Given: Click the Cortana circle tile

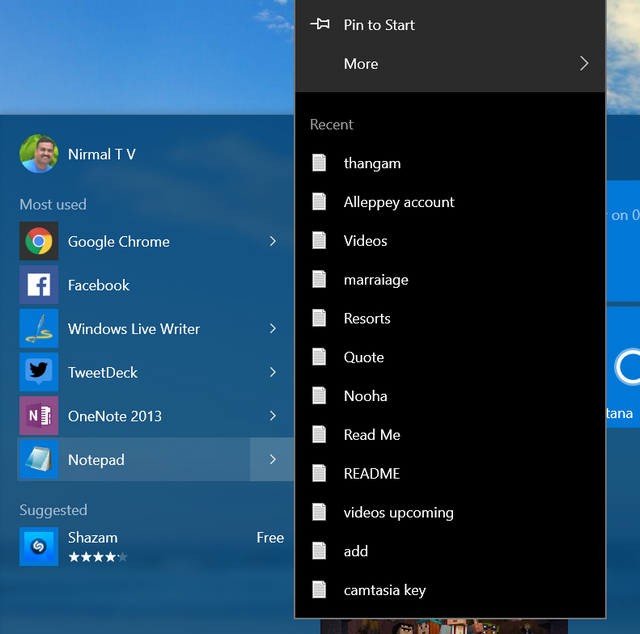Looking at the screenshot, I should coord(627,367).
